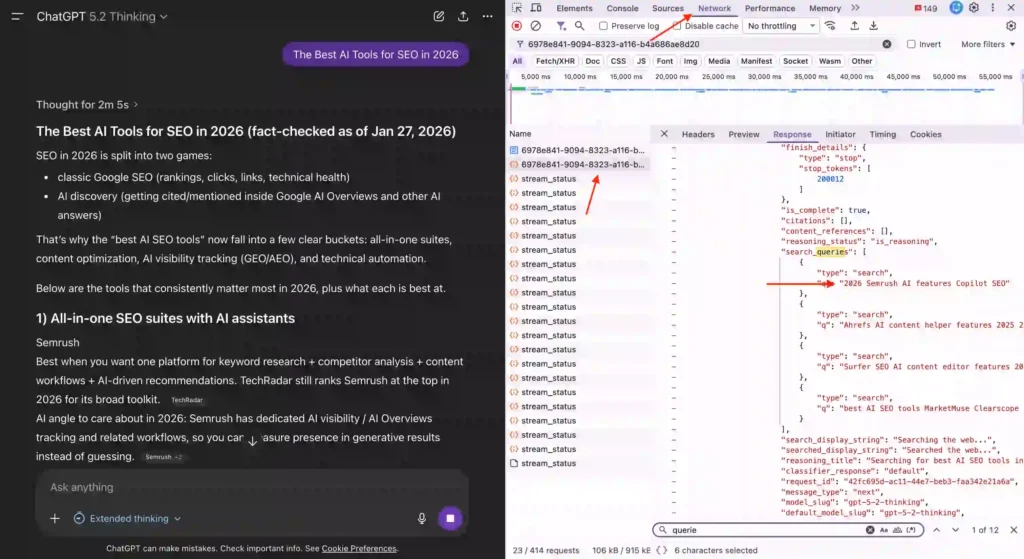Show the 149 issues counter
Screen dimensions: 1024x559
click(926, 8)
